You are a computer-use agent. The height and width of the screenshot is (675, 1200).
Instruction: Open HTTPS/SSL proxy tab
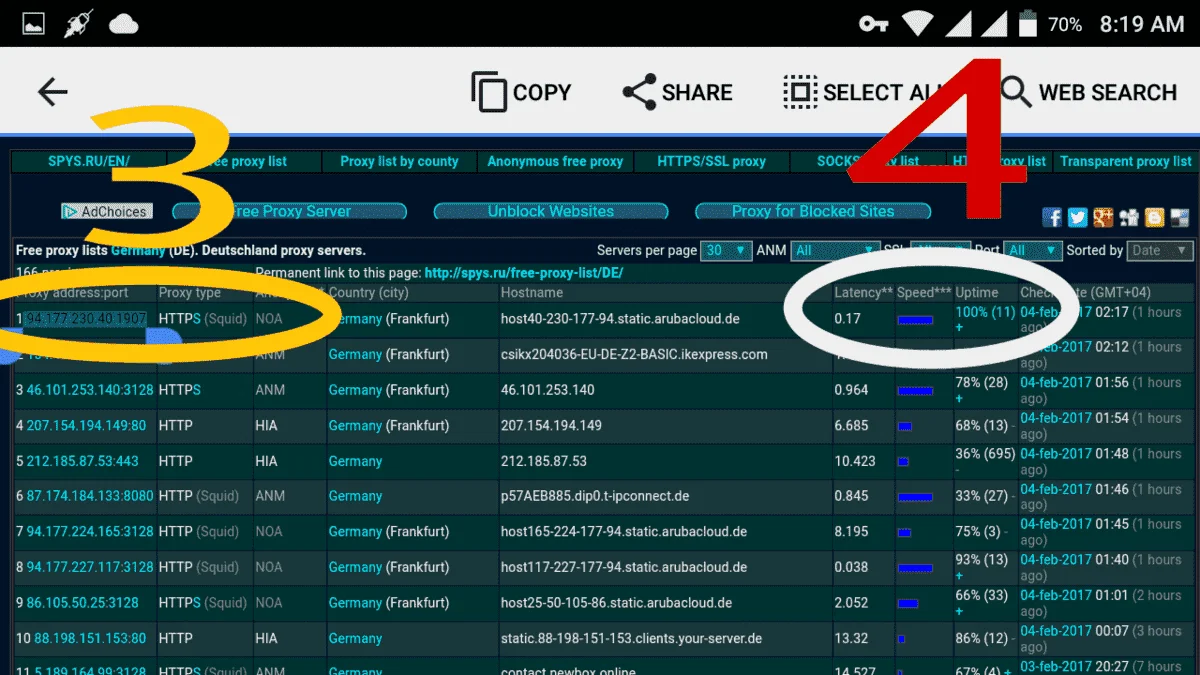pos(711,161)
